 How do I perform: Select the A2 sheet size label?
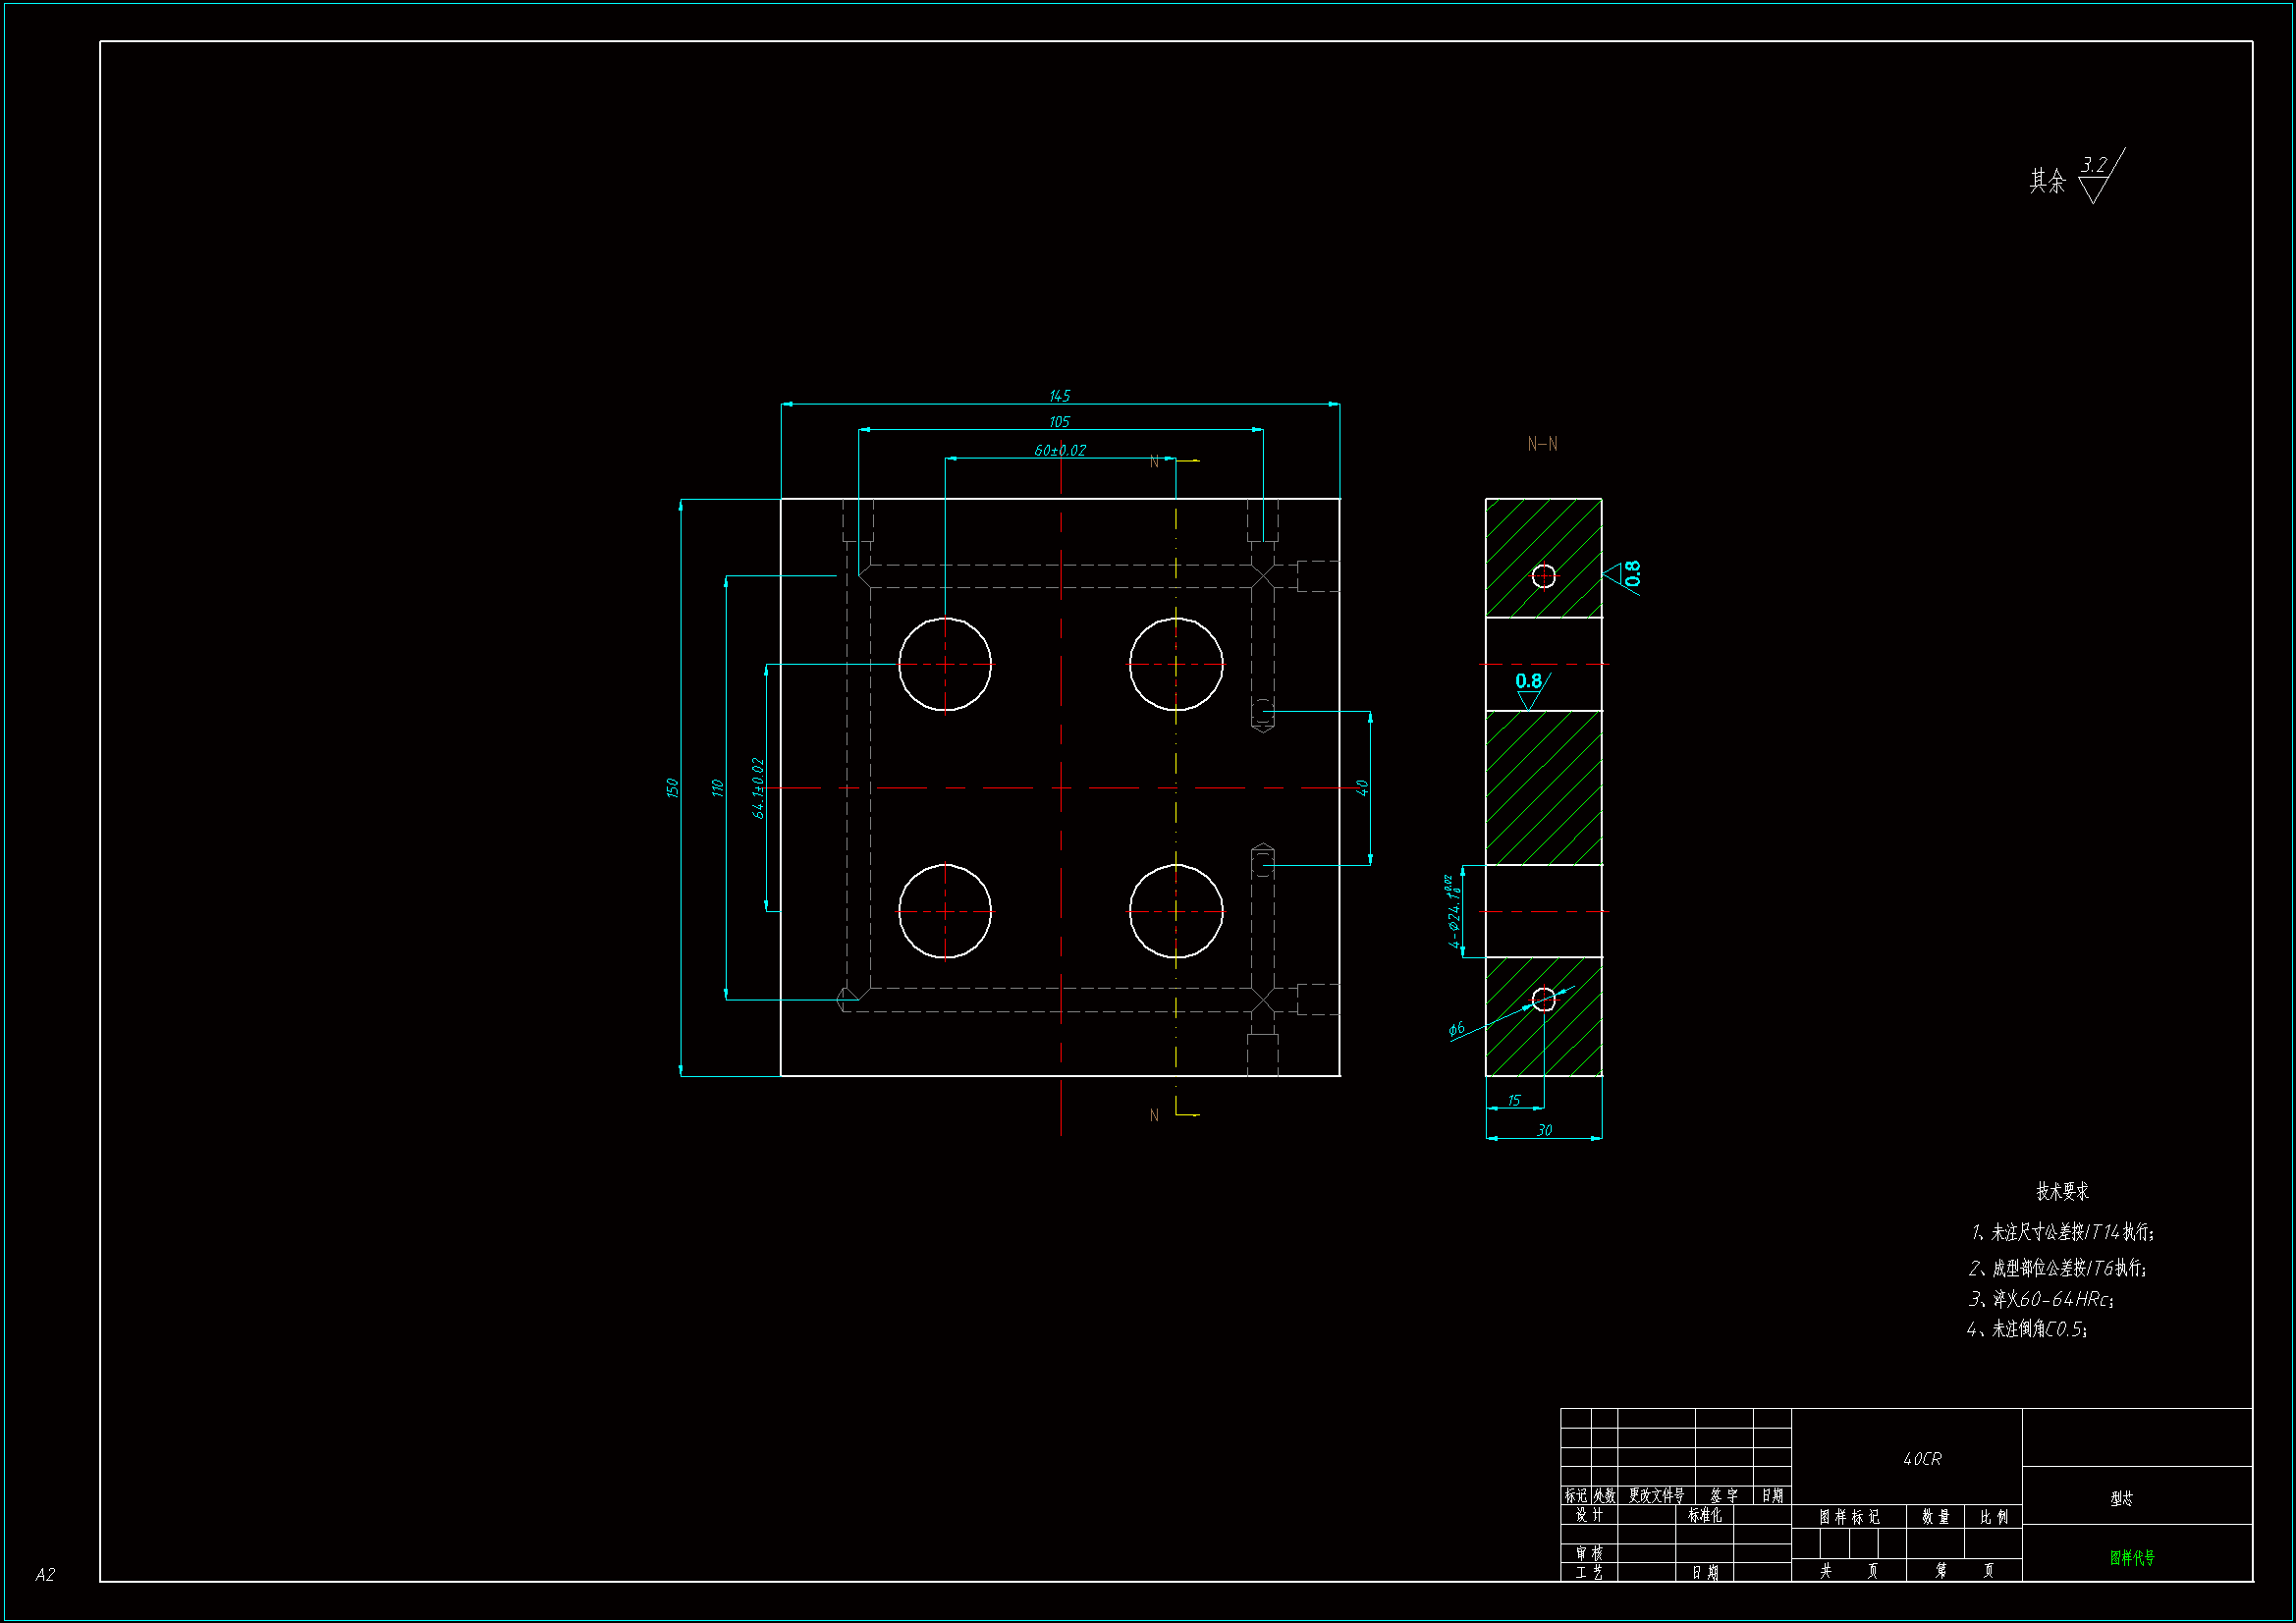45,1574
